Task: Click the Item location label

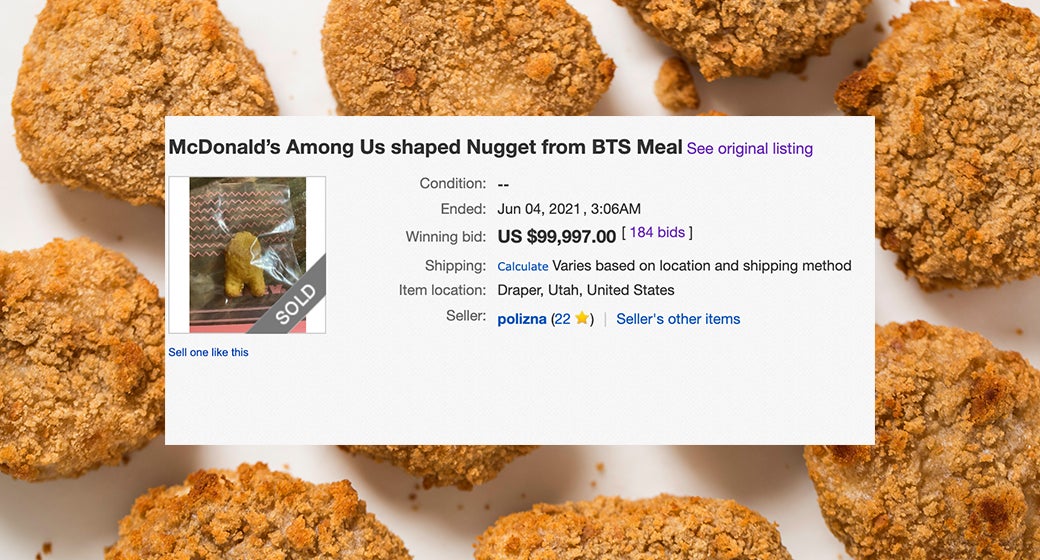Action: point(442,290)
